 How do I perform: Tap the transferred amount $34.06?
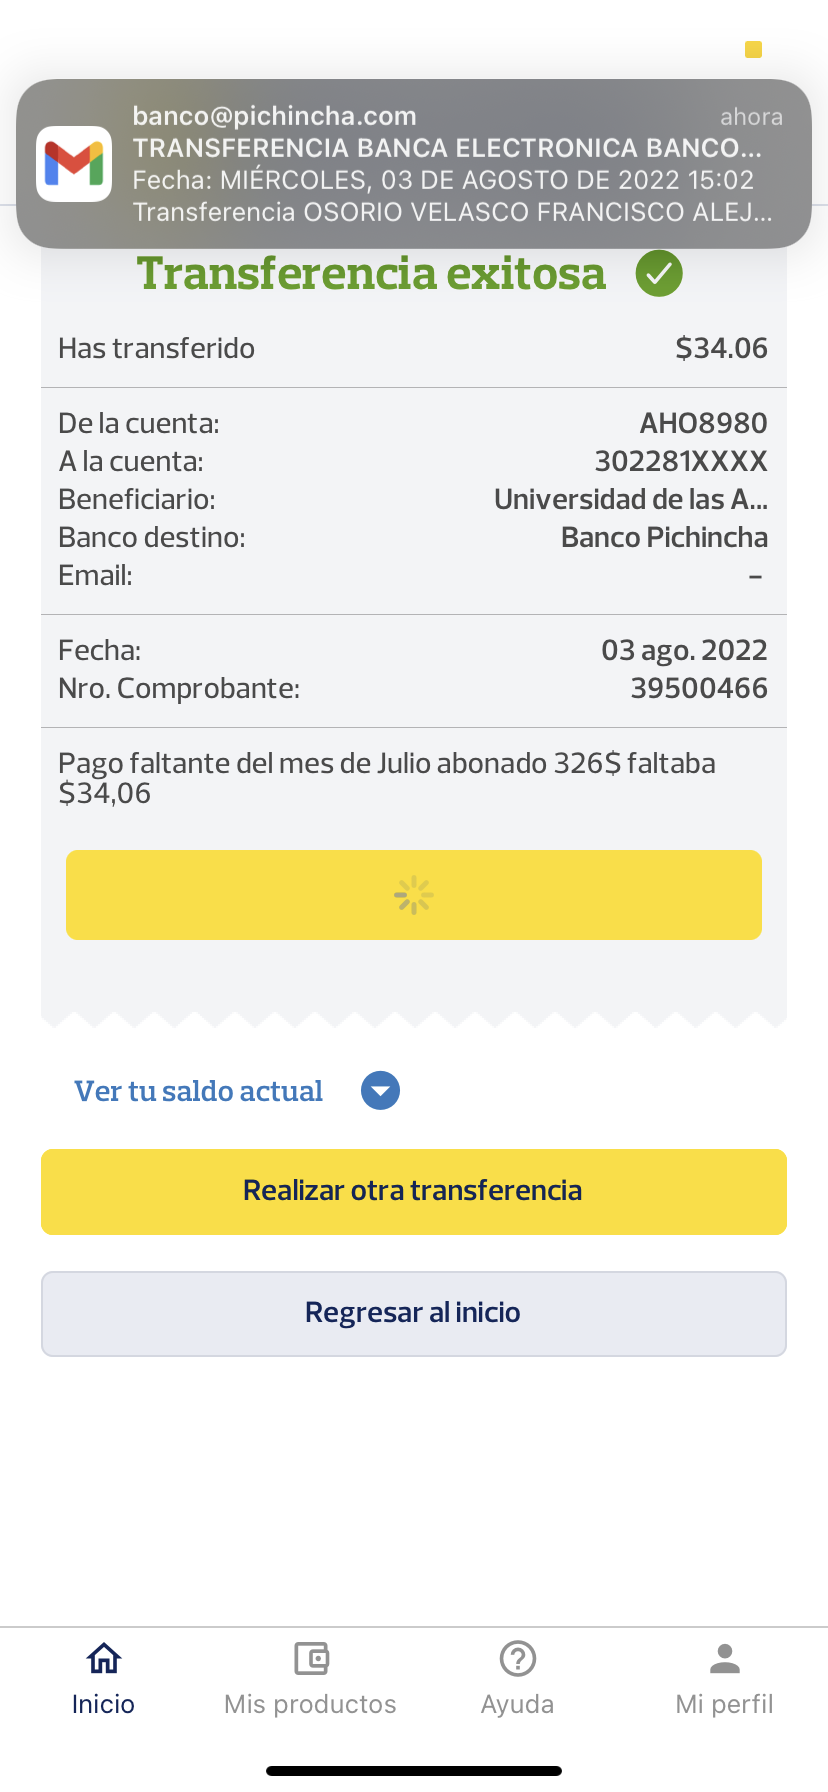(x=721, y=348)
